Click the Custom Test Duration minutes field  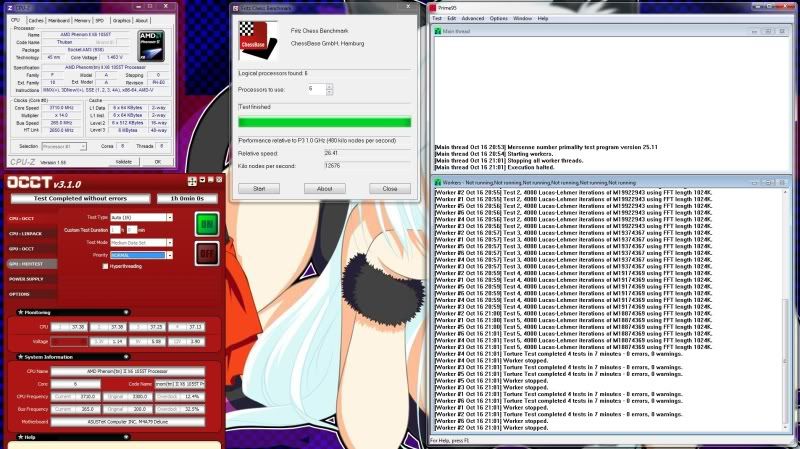point(132,230)
